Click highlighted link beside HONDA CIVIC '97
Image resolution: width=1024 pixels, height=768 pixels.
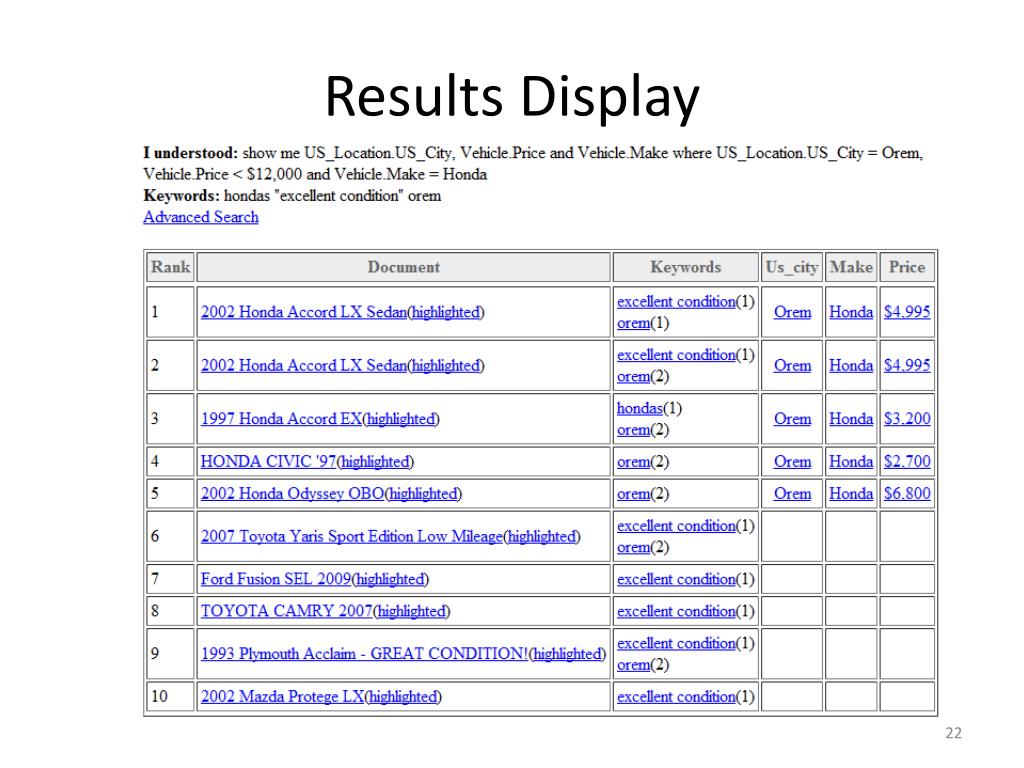point(376,462)
